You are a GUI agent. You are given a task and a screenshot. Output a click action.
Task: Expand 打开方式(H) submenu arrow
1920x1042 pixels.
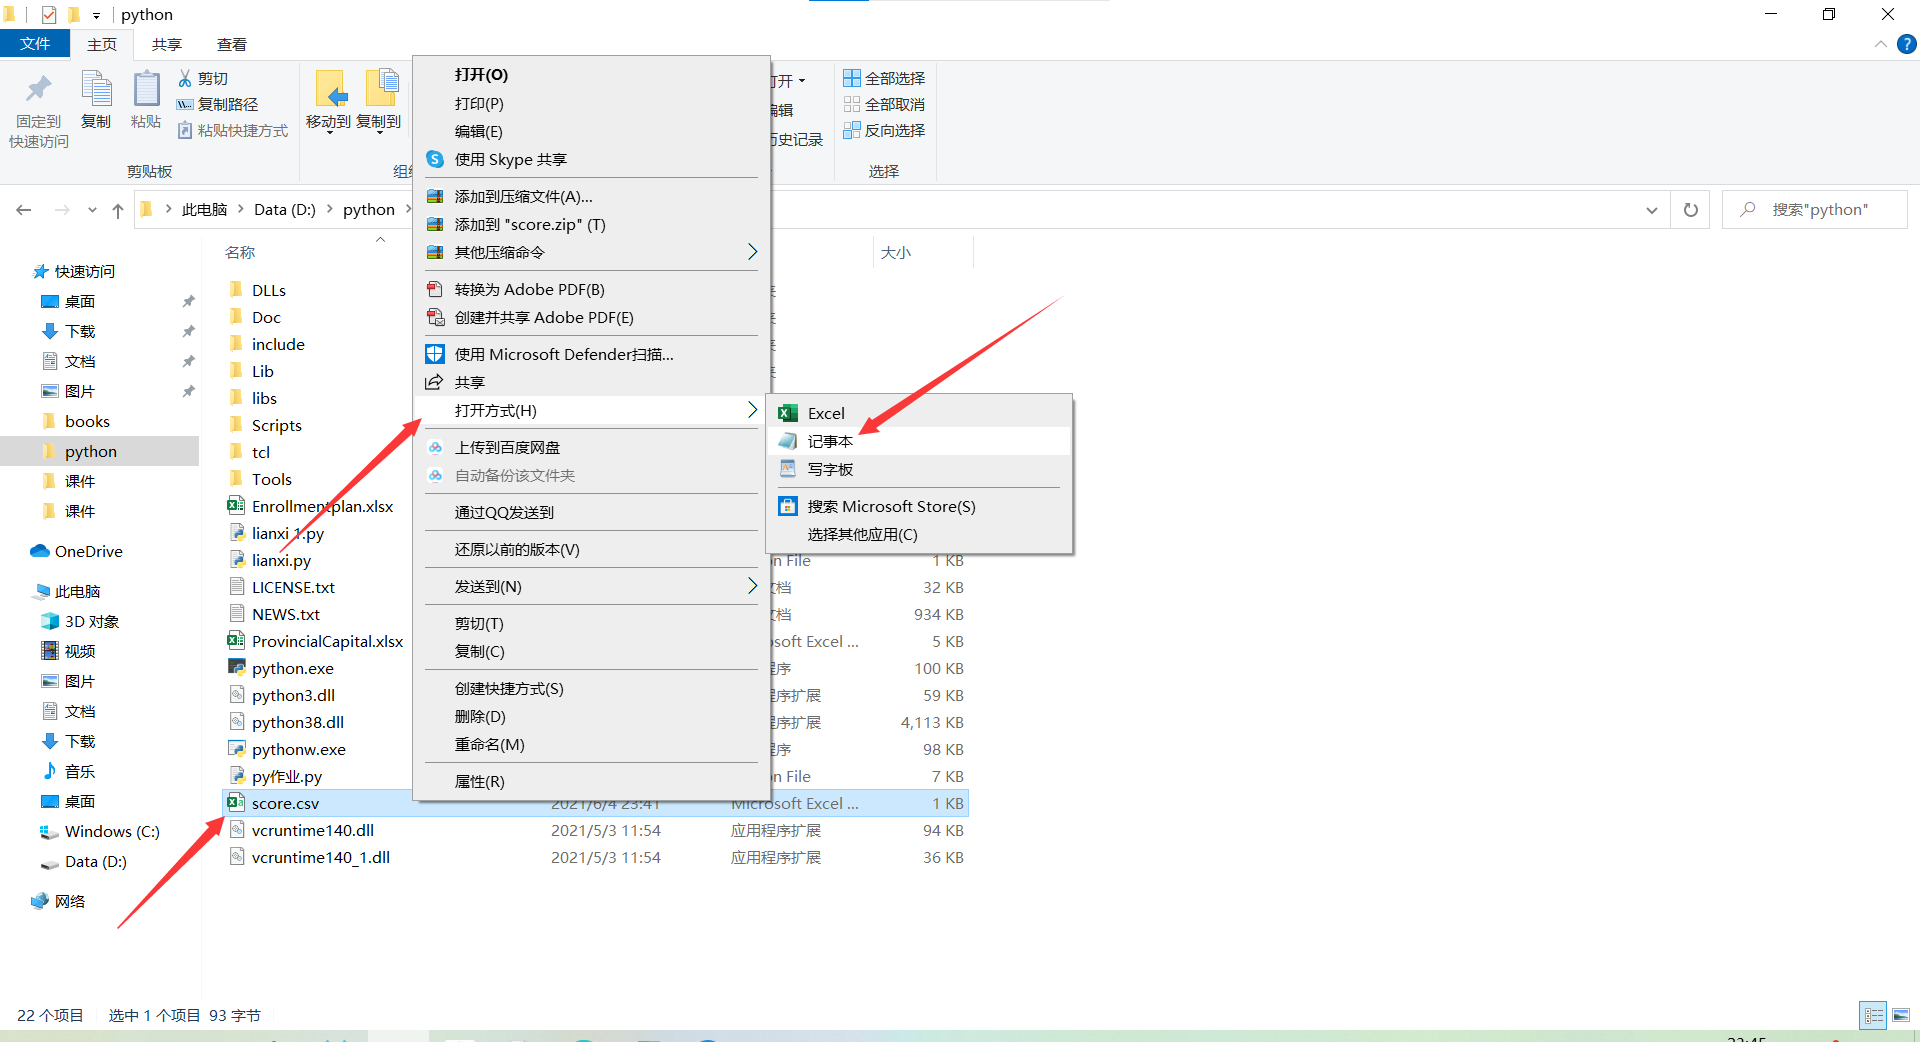pyautogui.click(x=752, y=410)
